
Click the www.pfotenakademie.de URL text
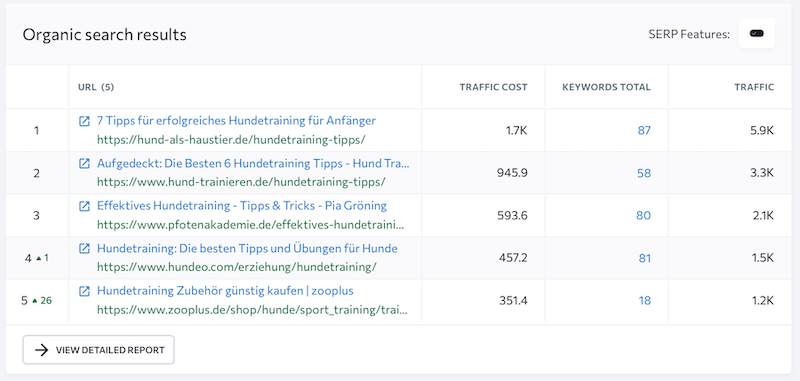pyautogui.click(x=251, y=224)
